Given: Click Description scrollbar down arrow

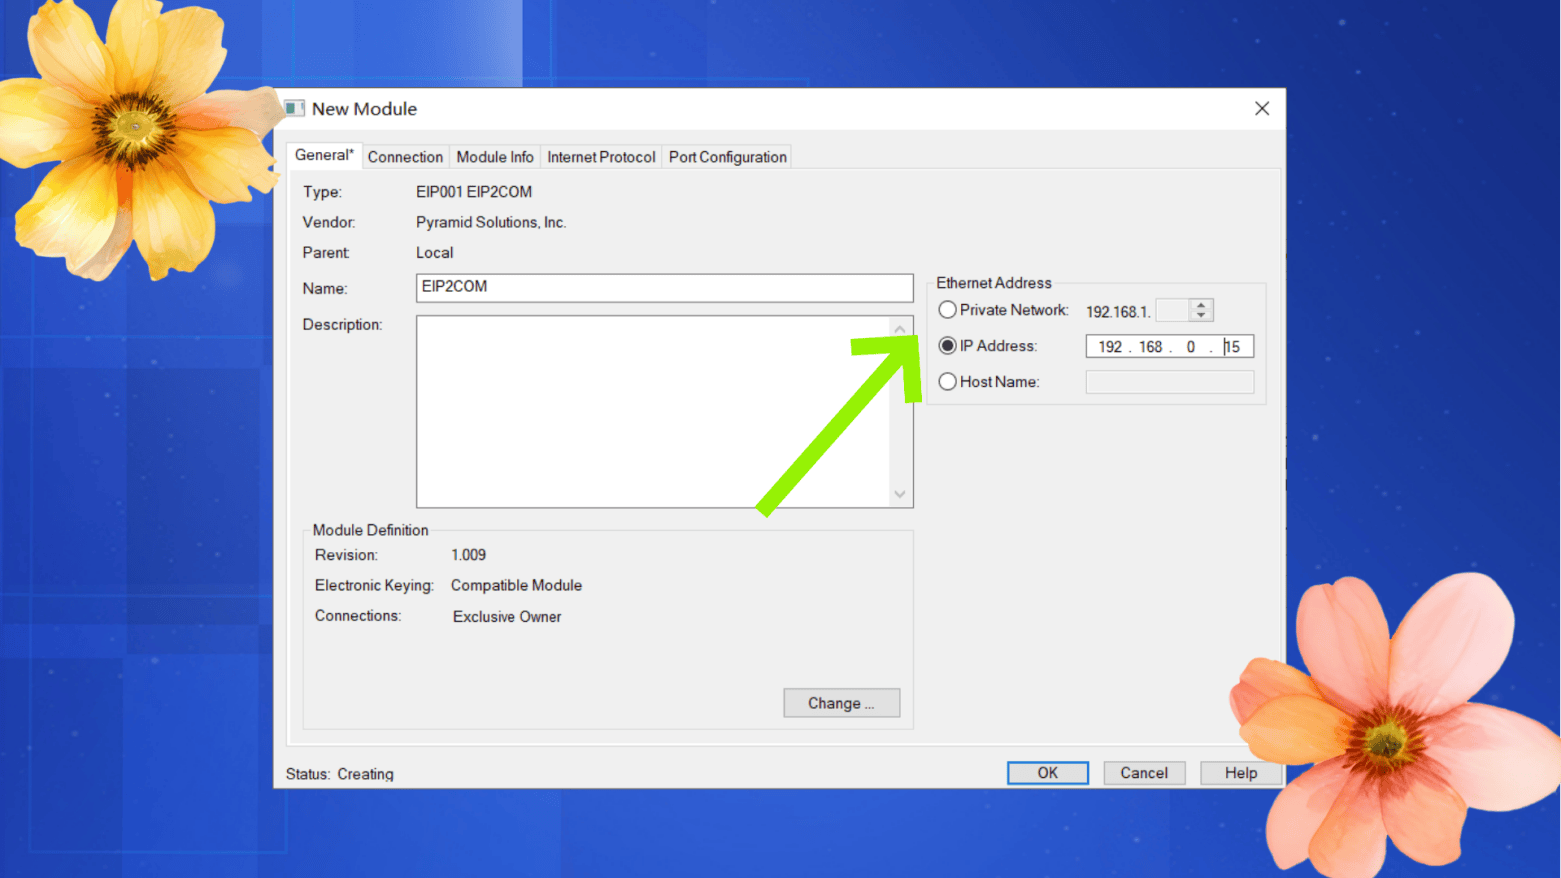Looking at the screenshot, I should [x=900, y=494].
